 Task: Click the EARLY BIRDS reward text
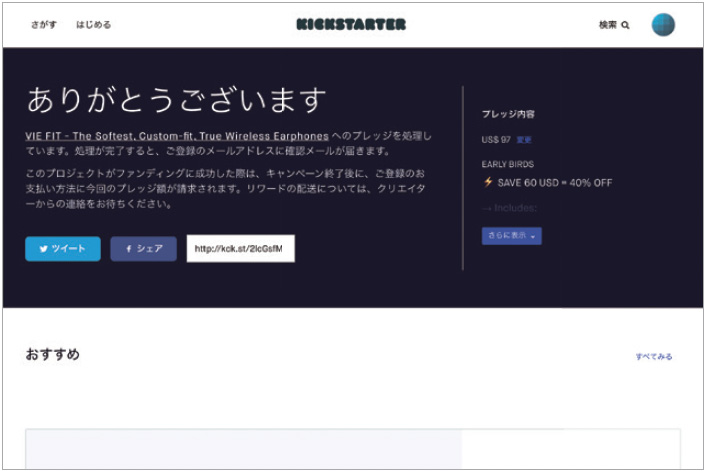(508, 164)
